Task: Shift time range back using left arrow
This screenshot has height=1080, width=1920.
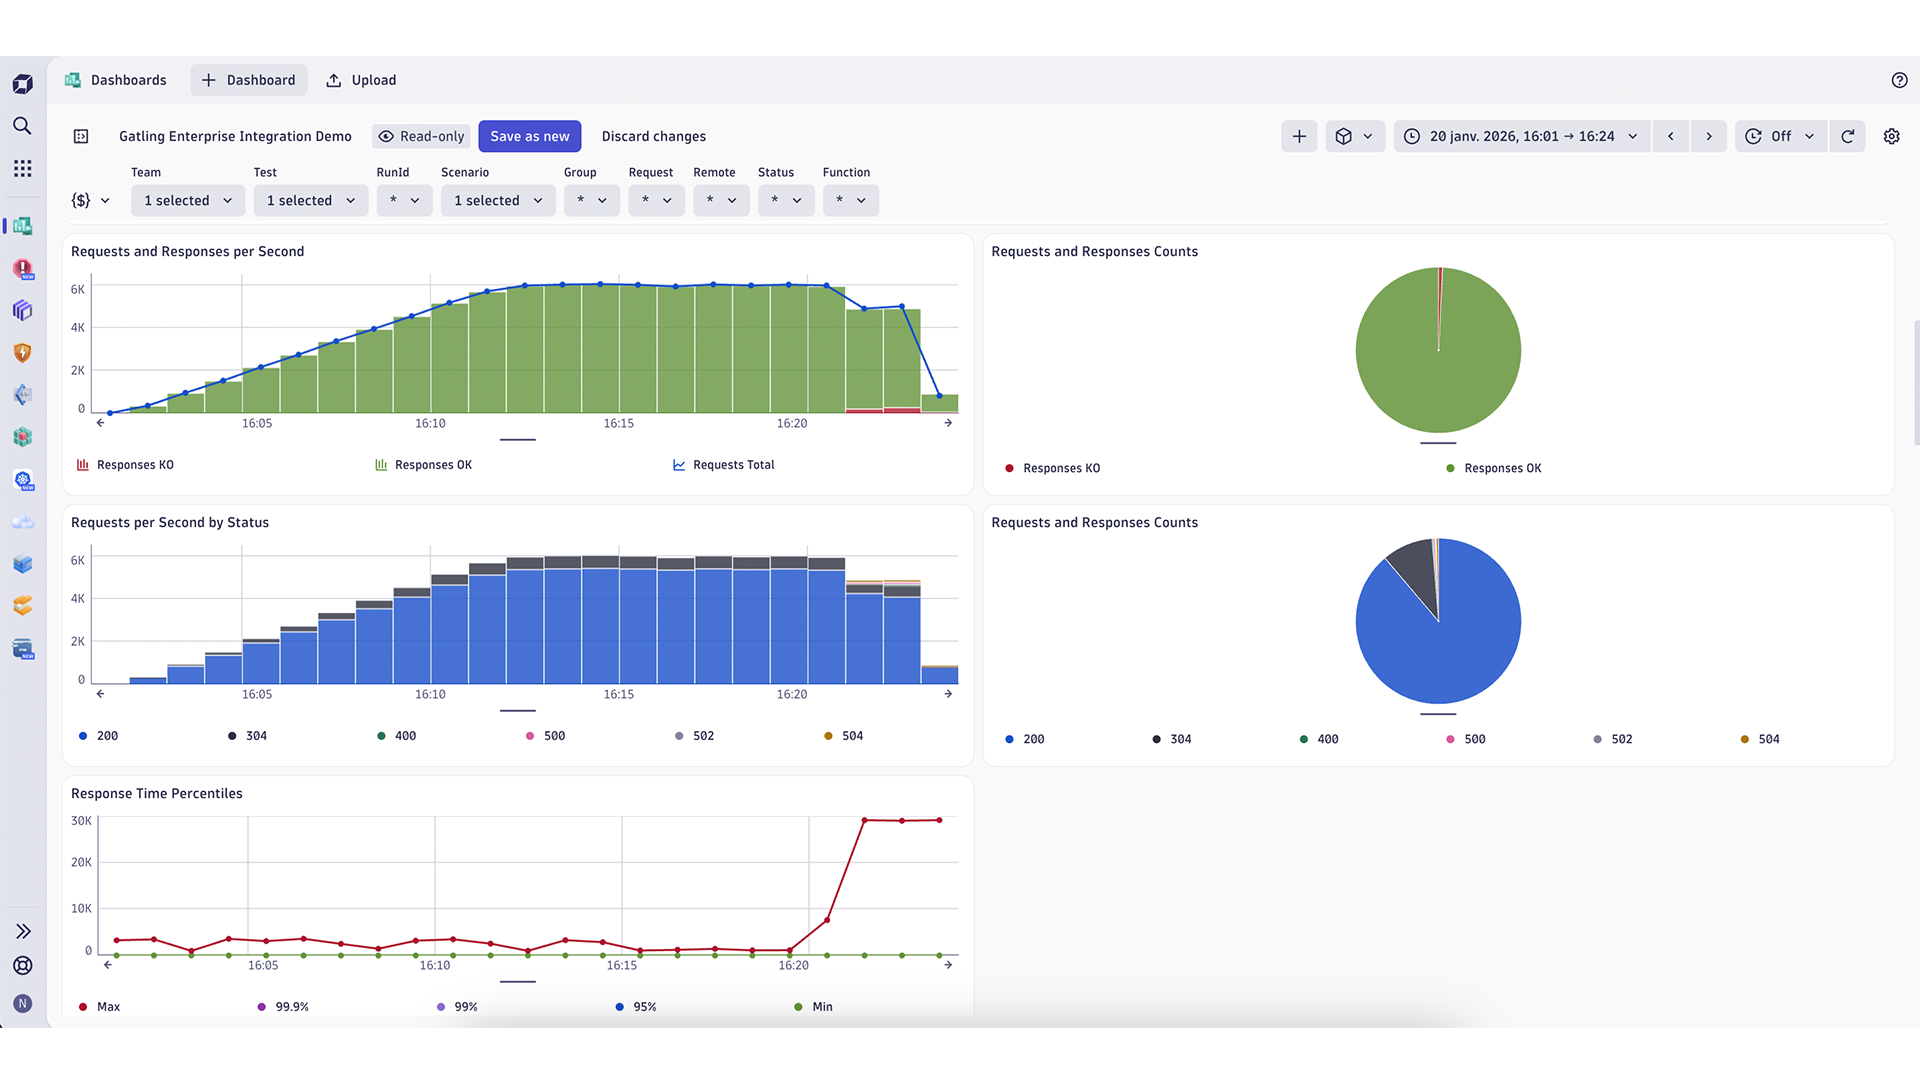Action: pyautogui.click(x=1670, y=136)
